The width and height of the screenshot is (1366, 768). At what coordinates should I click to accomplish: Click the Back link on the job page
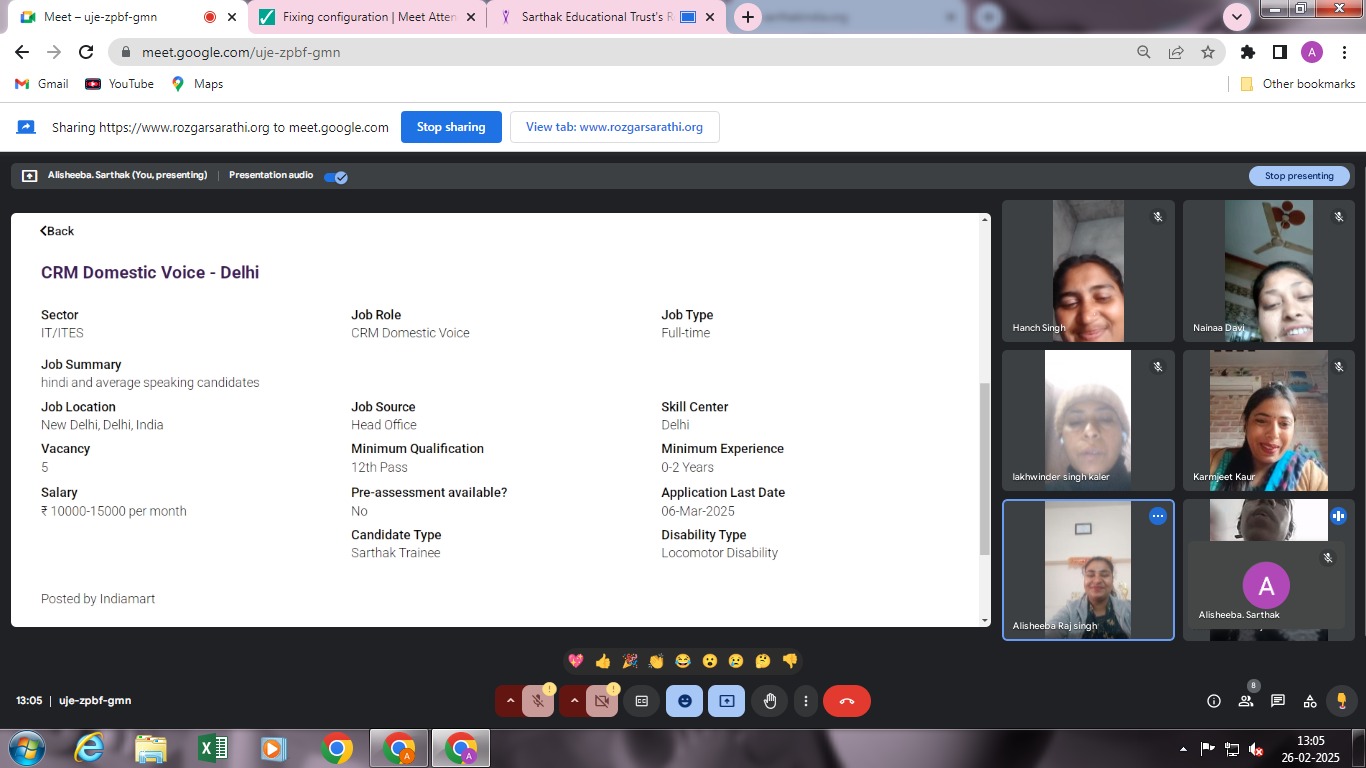click(x=57, y=231)
